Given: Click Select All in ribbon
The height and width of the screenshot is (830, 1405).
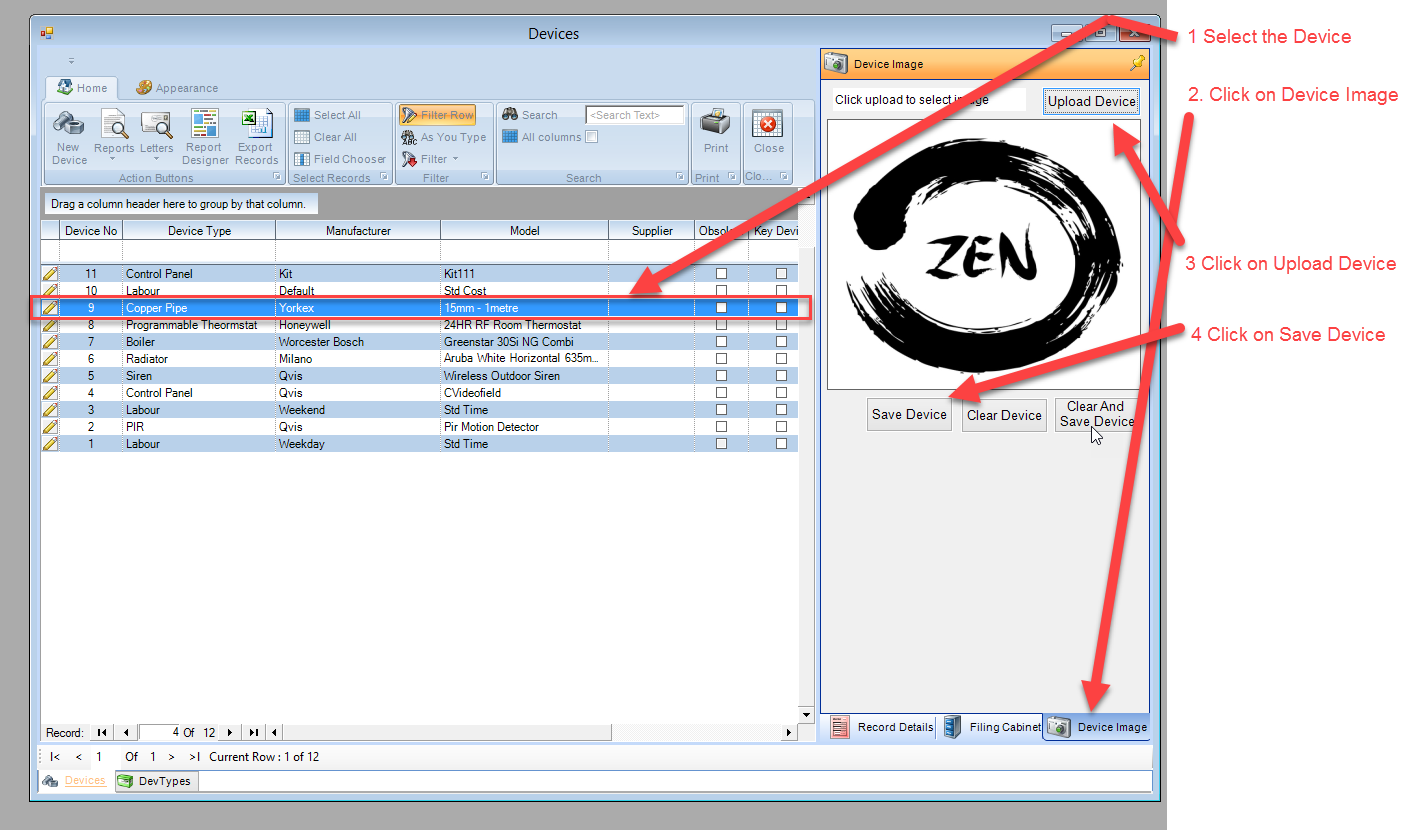Looking at the screenshot, I should point(327,115).
